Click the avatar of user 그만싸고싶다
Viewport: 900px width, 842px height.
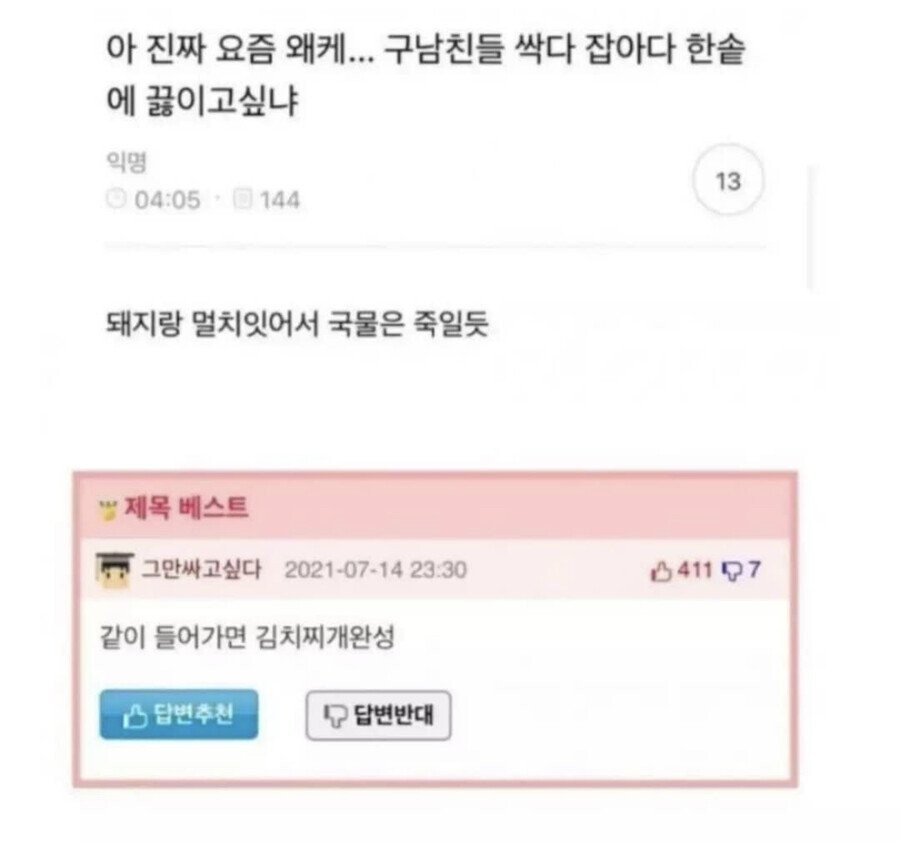(x=114, y=570)
